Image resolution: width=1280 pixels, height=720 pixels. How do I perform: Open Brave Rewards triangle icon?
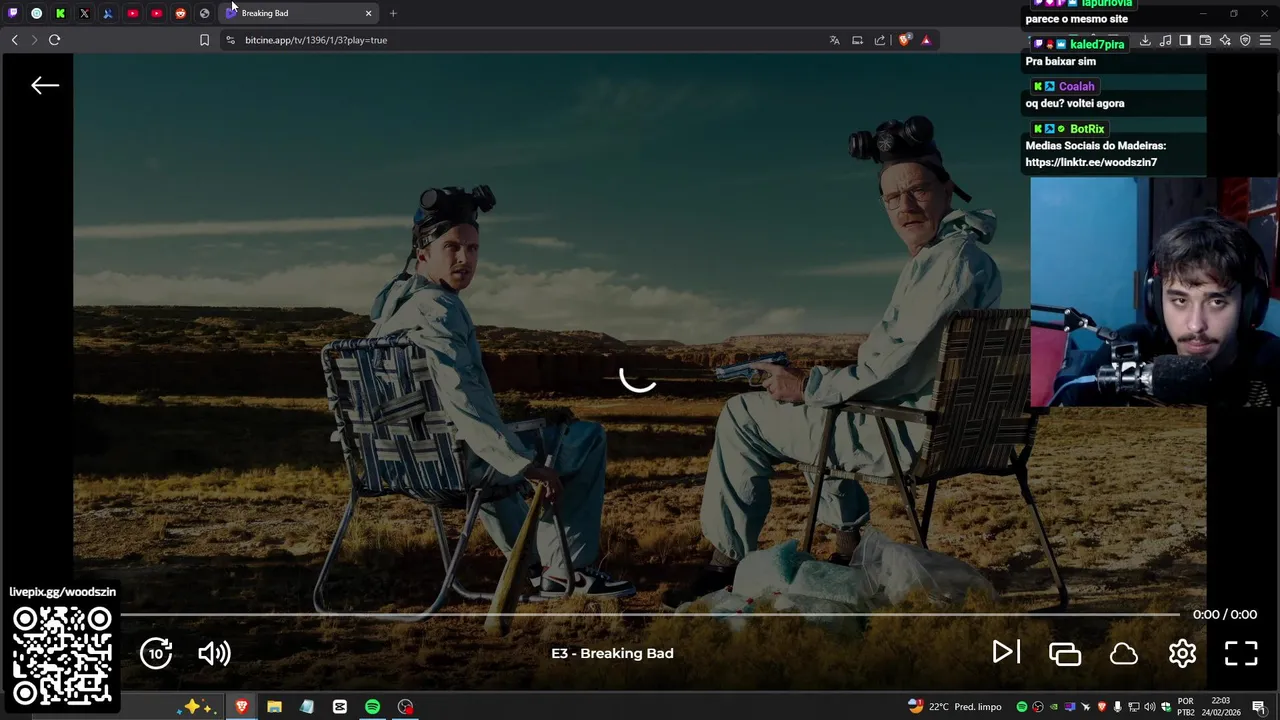[926, 40]
